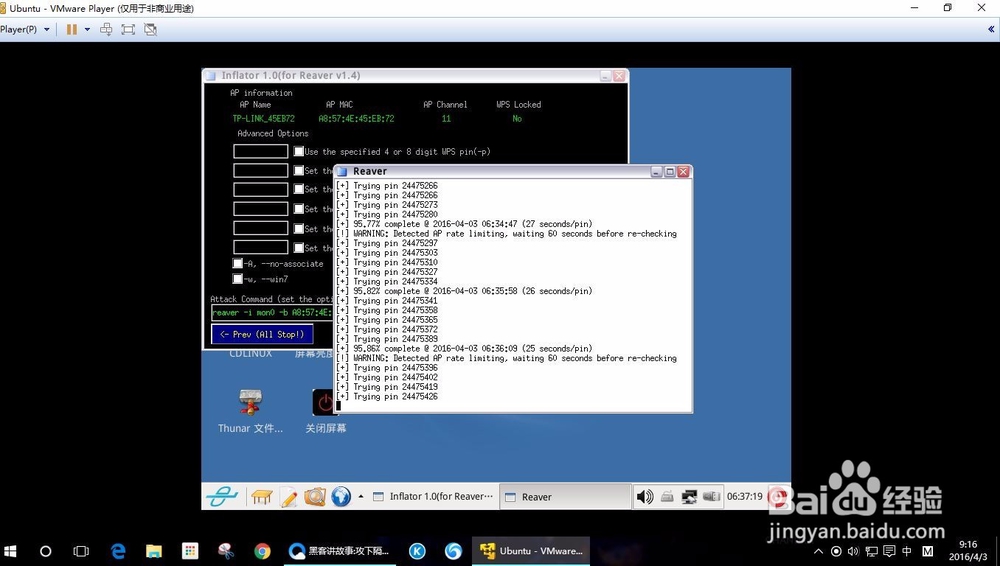The height and width of the screenshot is (566, 1000).
Task: Pause the virtual machine
Action: point(71,29)
